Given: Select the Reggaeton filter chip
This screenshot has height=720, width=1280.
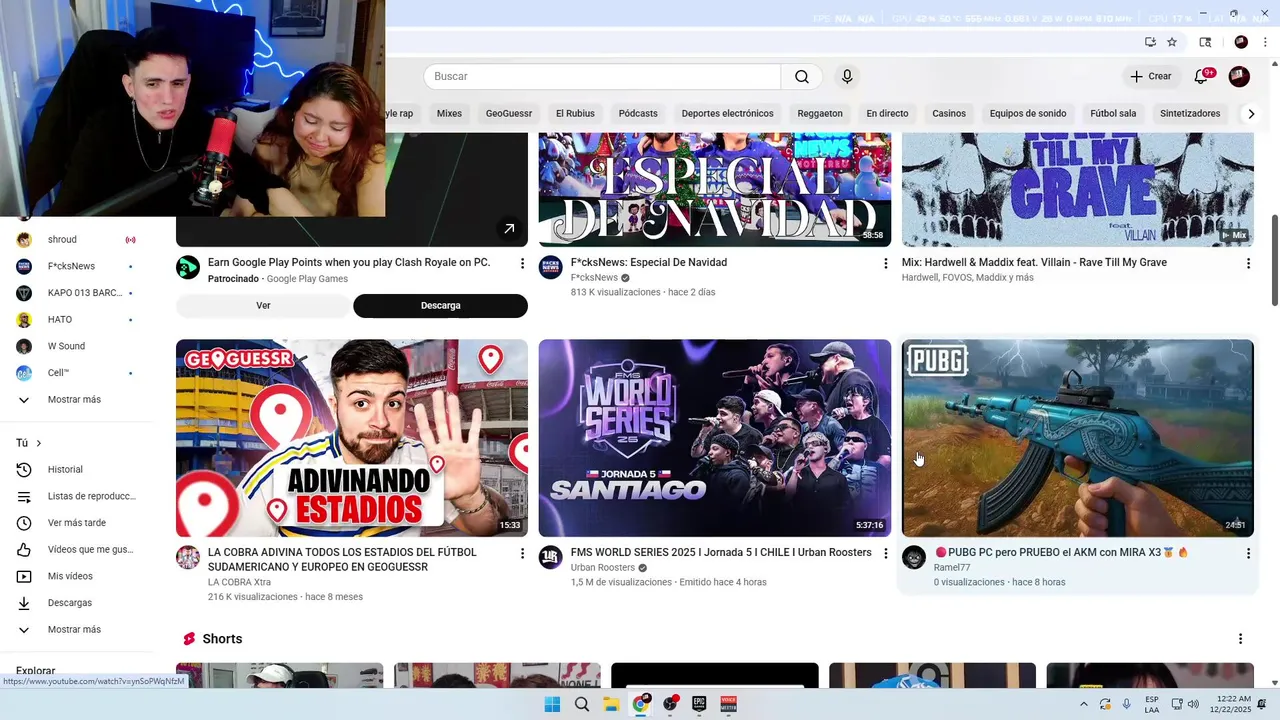Looking at the screenshot, I should [x=820, y=114].
